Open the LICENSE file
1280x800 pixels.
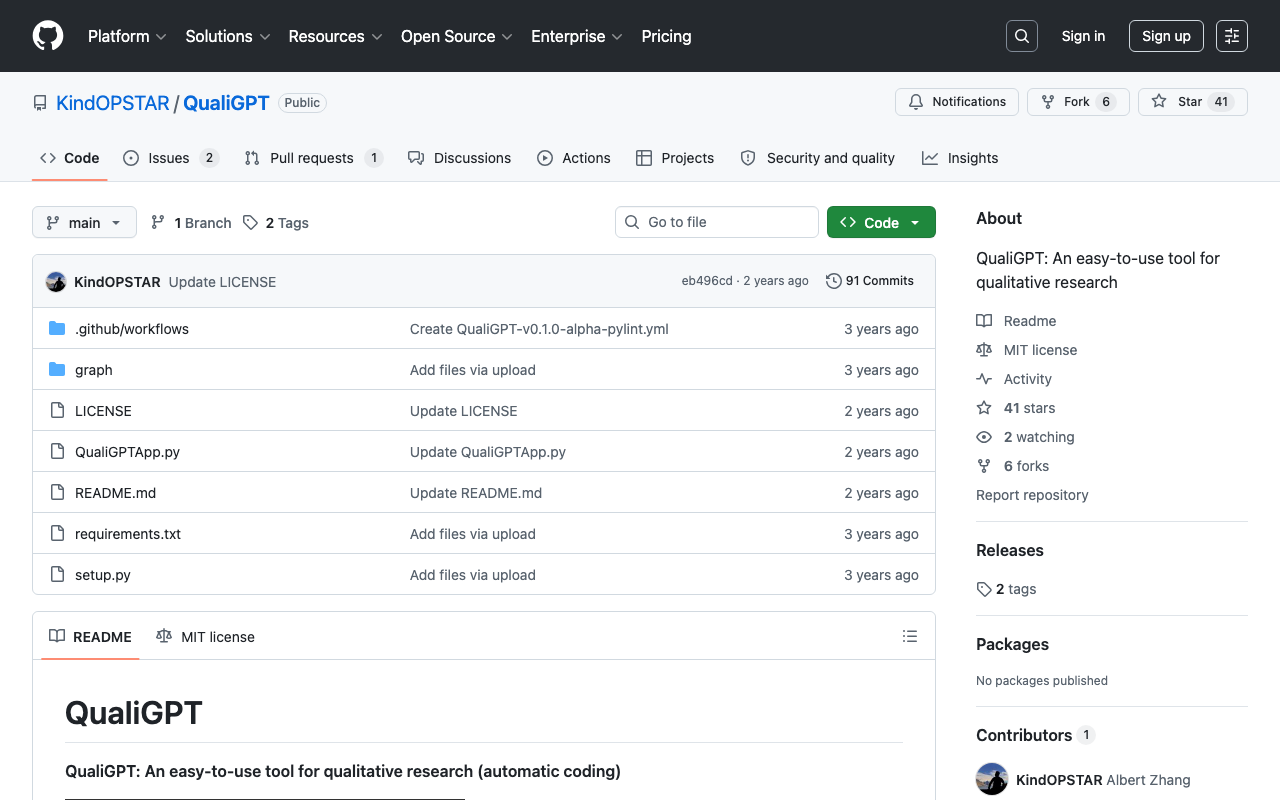[x=103, y=411]
